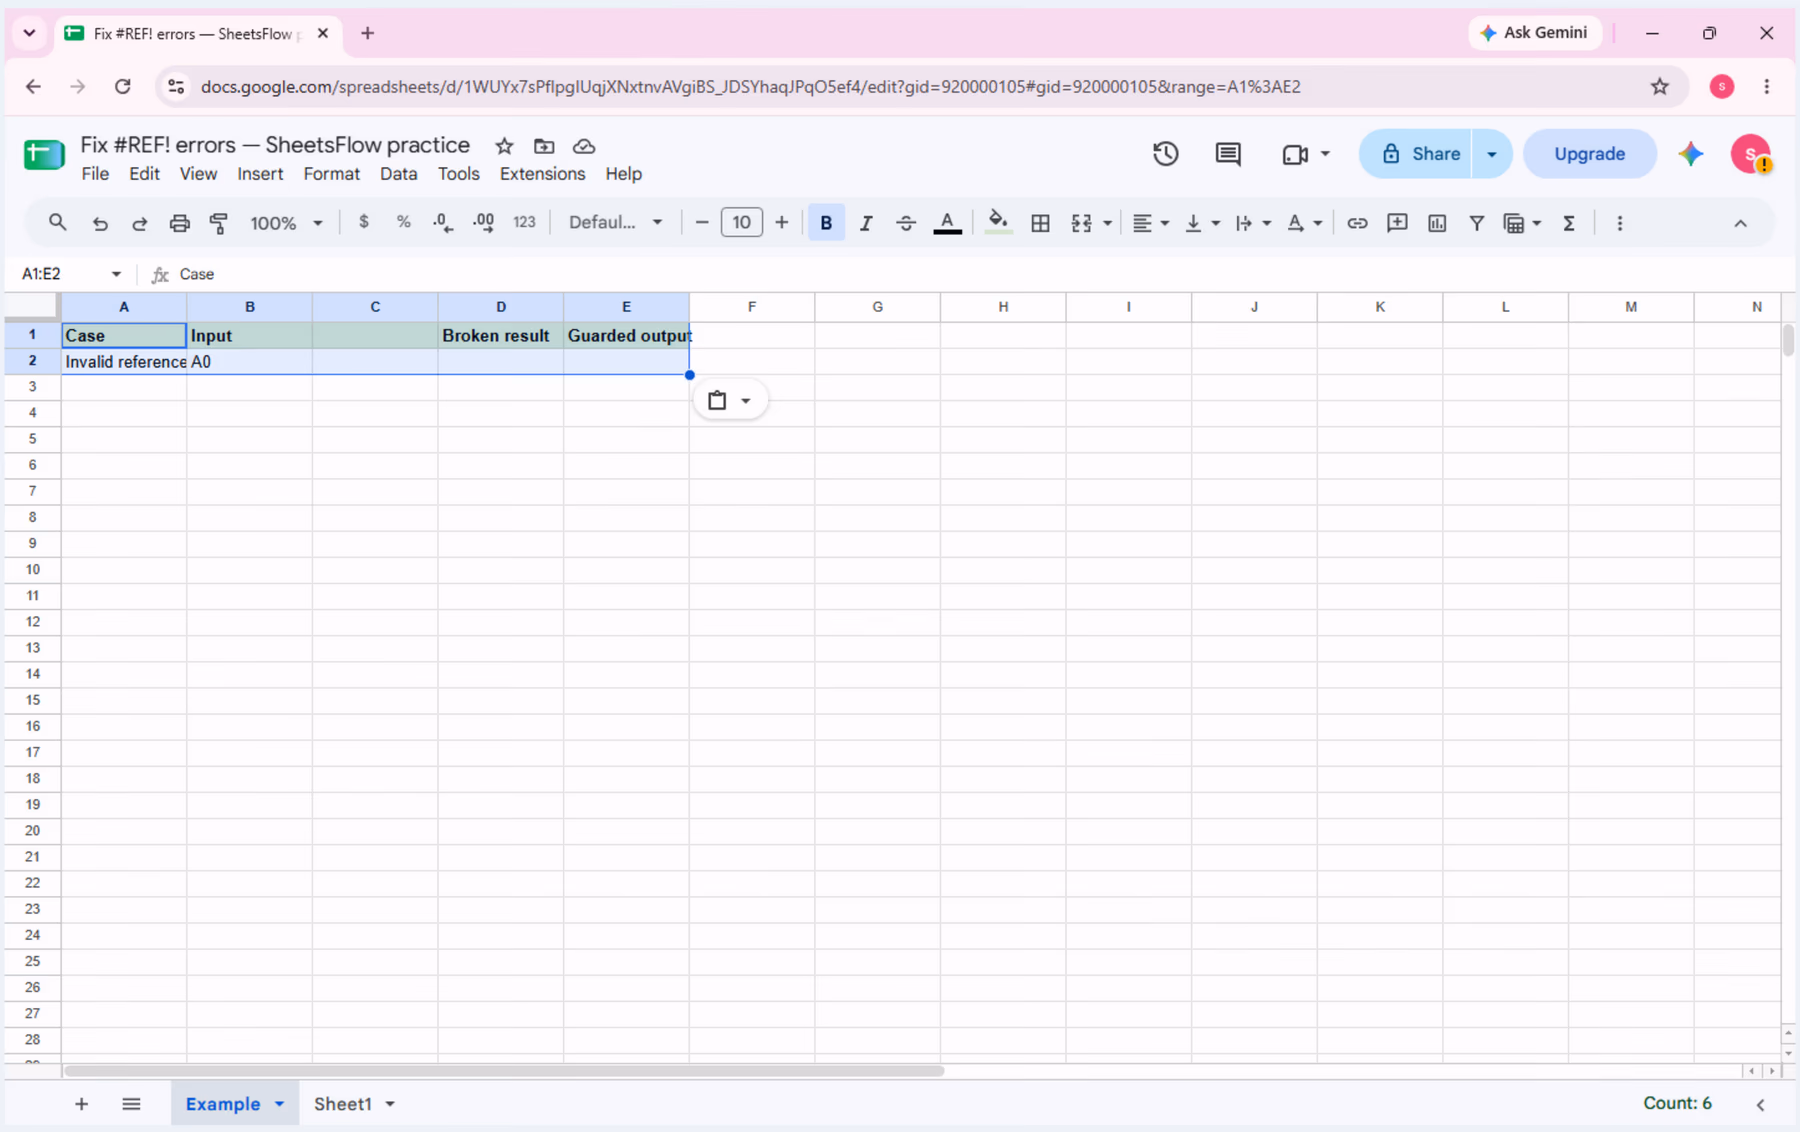
Task: Open fill color picker
Action: tap(997, 223)
